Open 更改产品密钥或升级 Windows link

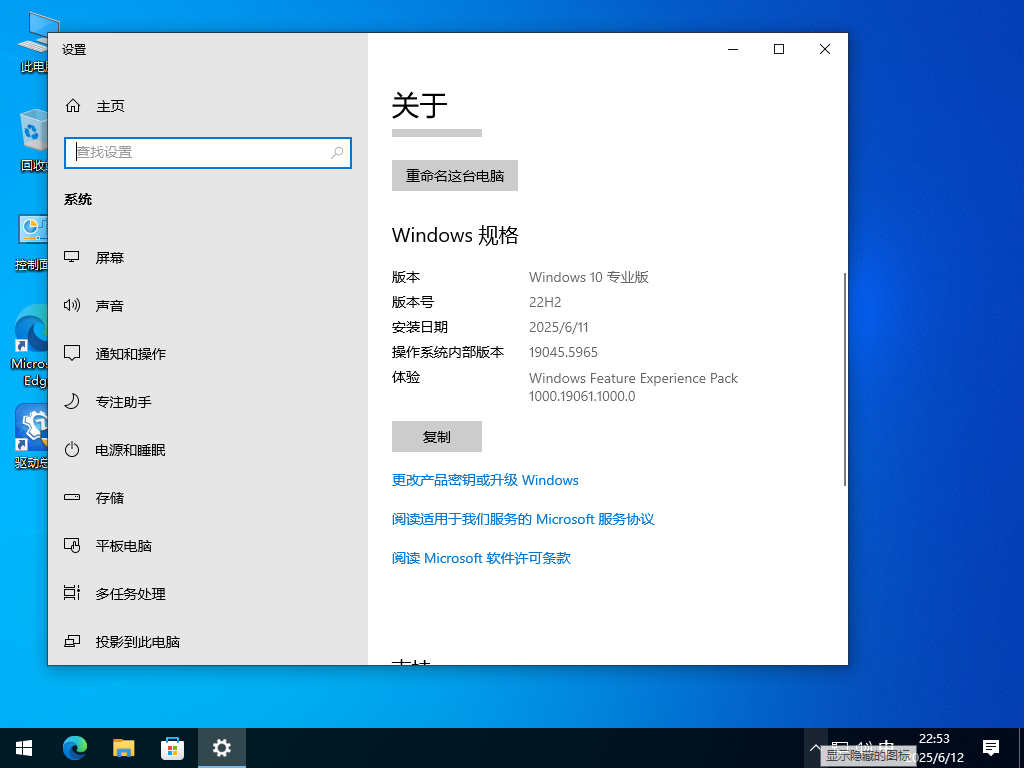485,480
